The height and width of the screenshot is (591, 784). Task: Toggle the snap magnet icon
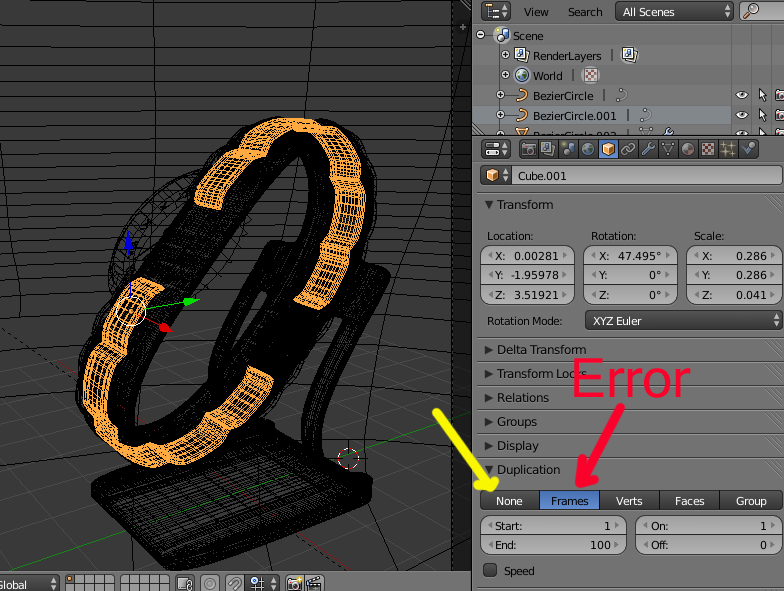pos(234,584)
